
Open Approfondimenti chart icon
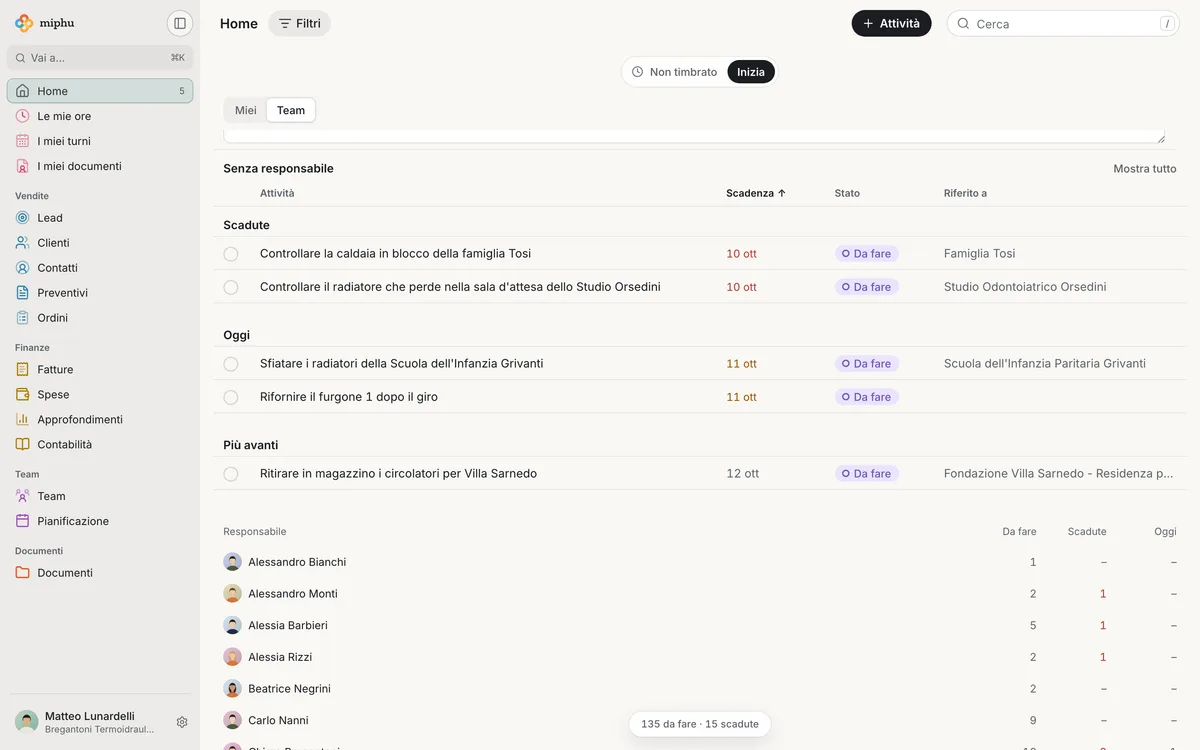(x=22, y=419)
